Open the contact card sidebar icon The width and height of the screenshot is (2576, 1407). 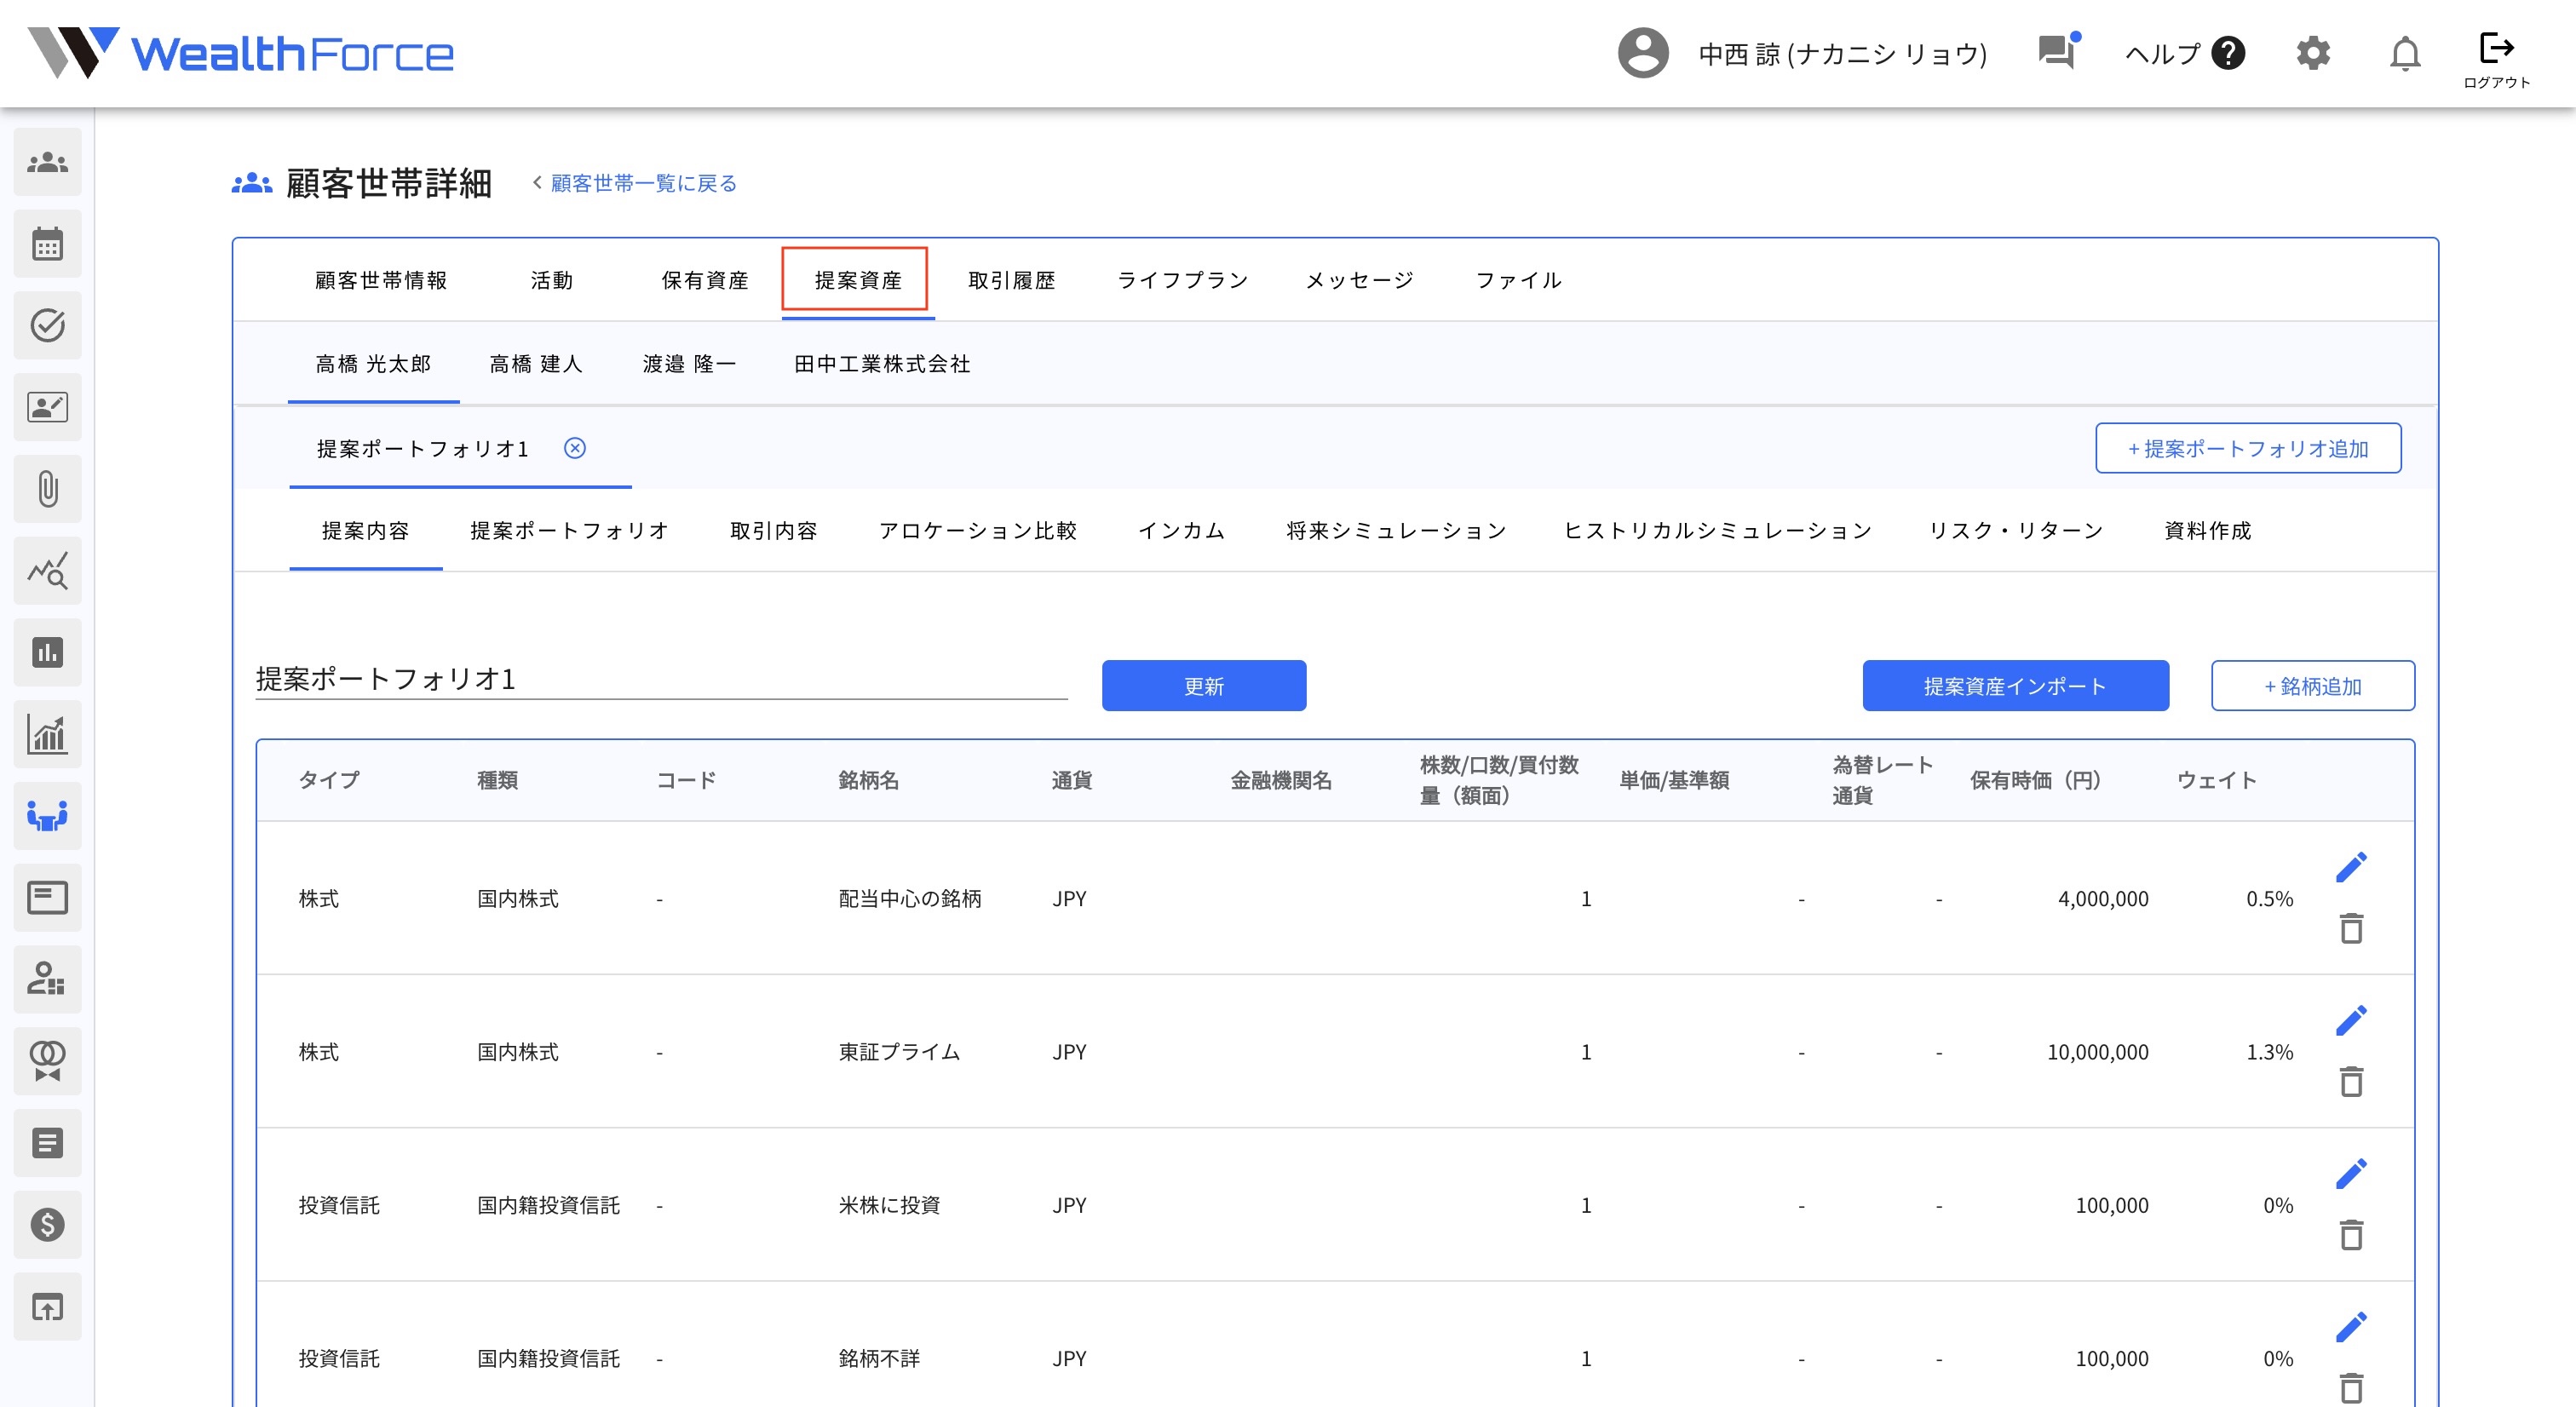click(x=47, y=407)
